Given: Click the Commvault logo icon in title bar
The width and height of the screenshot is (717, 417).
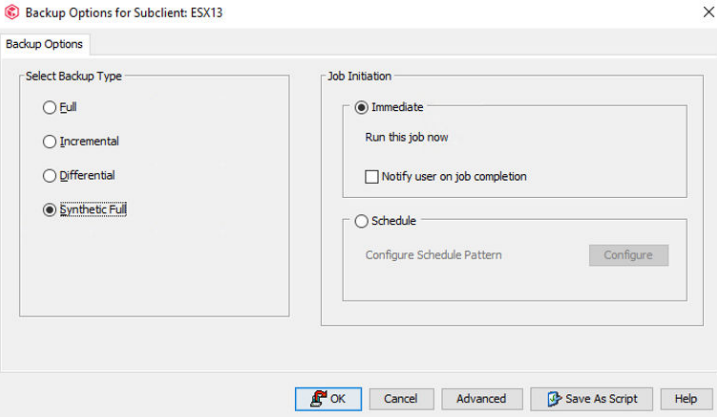Looking at the screenshot, I should pos(11,13).
